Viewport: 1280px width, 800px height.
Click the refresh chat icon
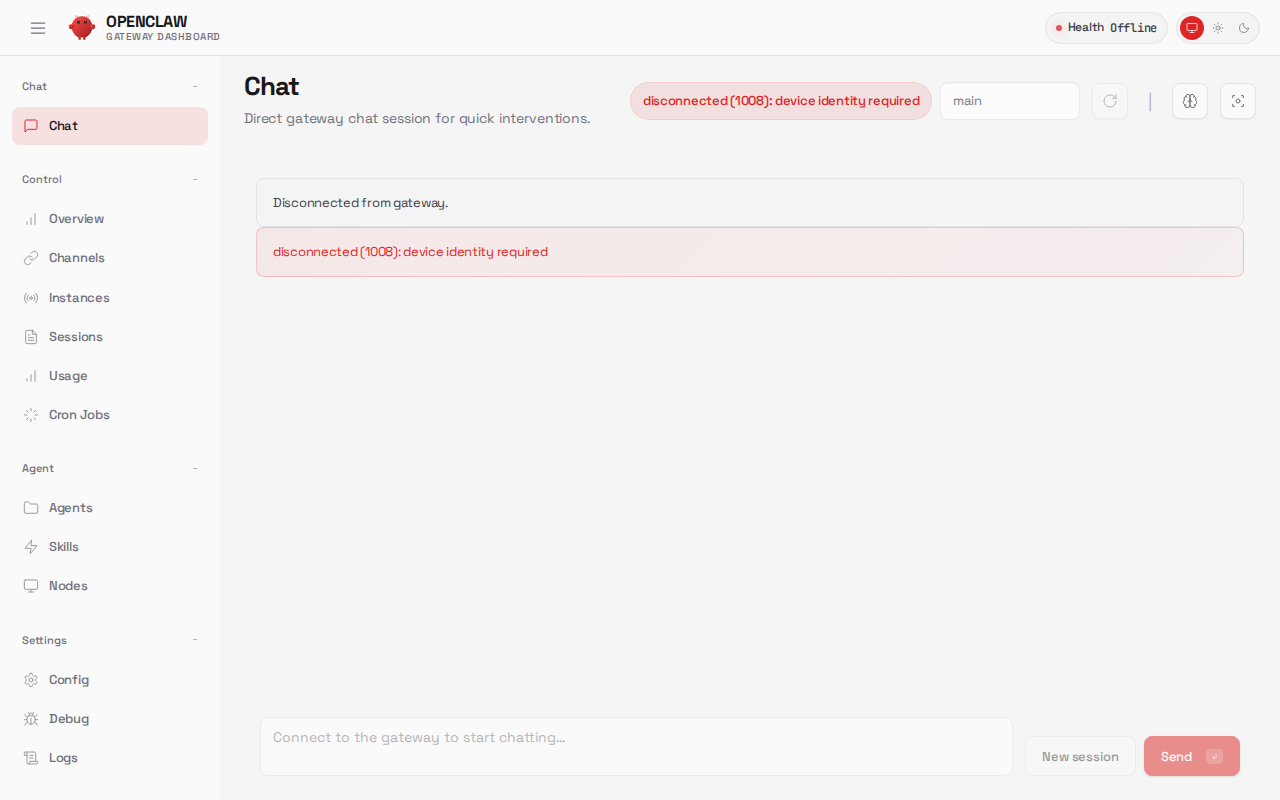(x=1109, y=101)
